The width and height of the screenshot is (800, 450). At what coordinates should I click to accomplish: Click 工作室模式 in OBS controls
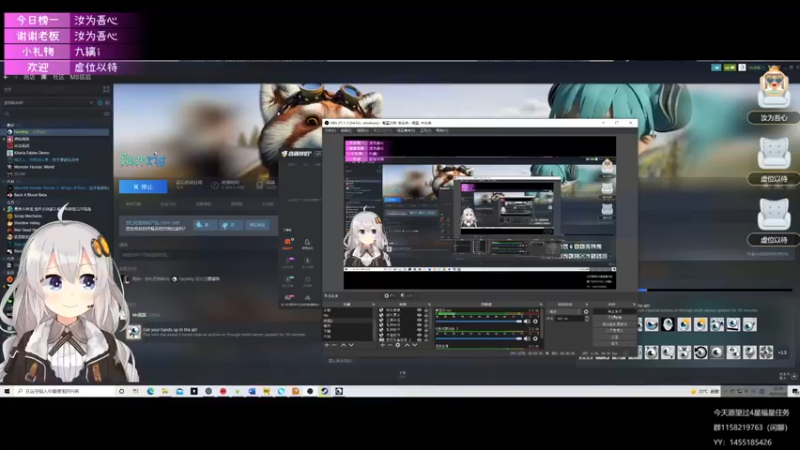point(614,331)
